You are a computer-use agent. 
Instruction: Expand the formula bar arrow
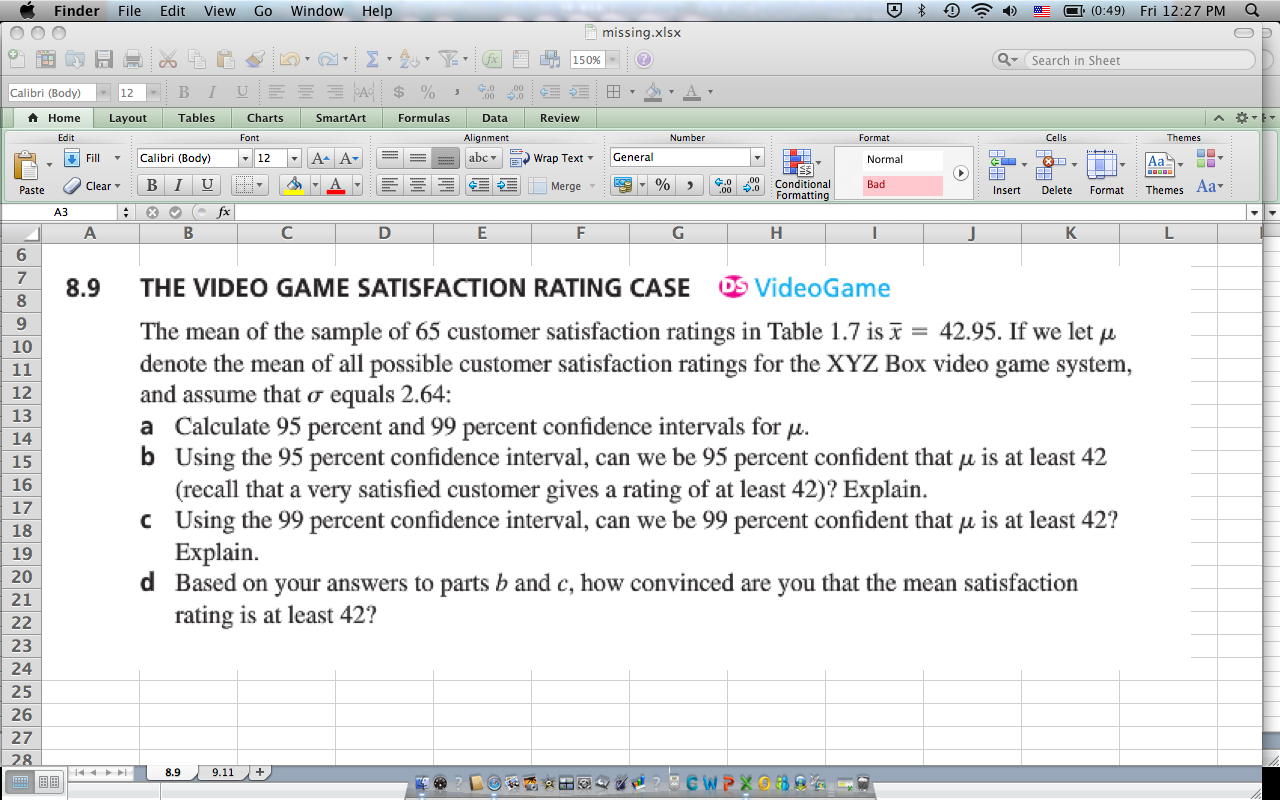pyautogui.click(x=1255, y=212)
